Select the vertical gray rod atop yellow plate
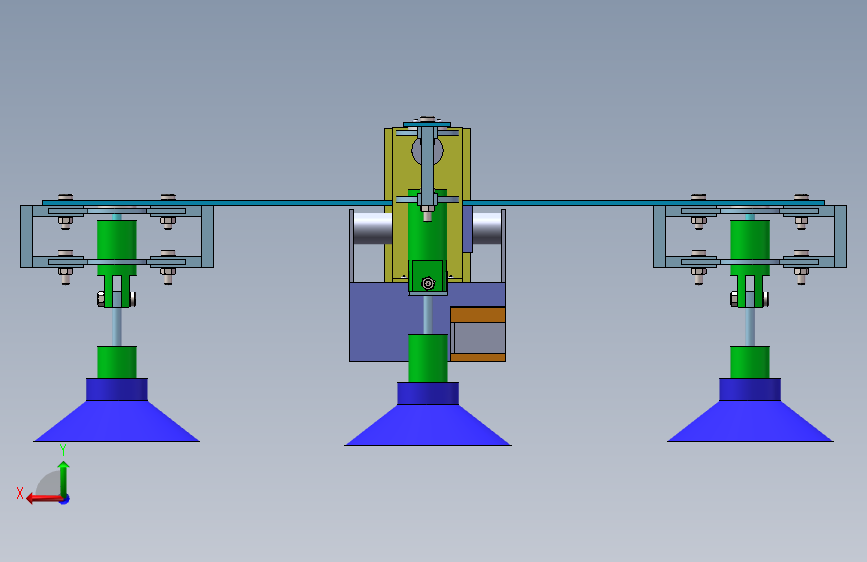This screenshot has width=867, height=562. click(x=427, y=166)
